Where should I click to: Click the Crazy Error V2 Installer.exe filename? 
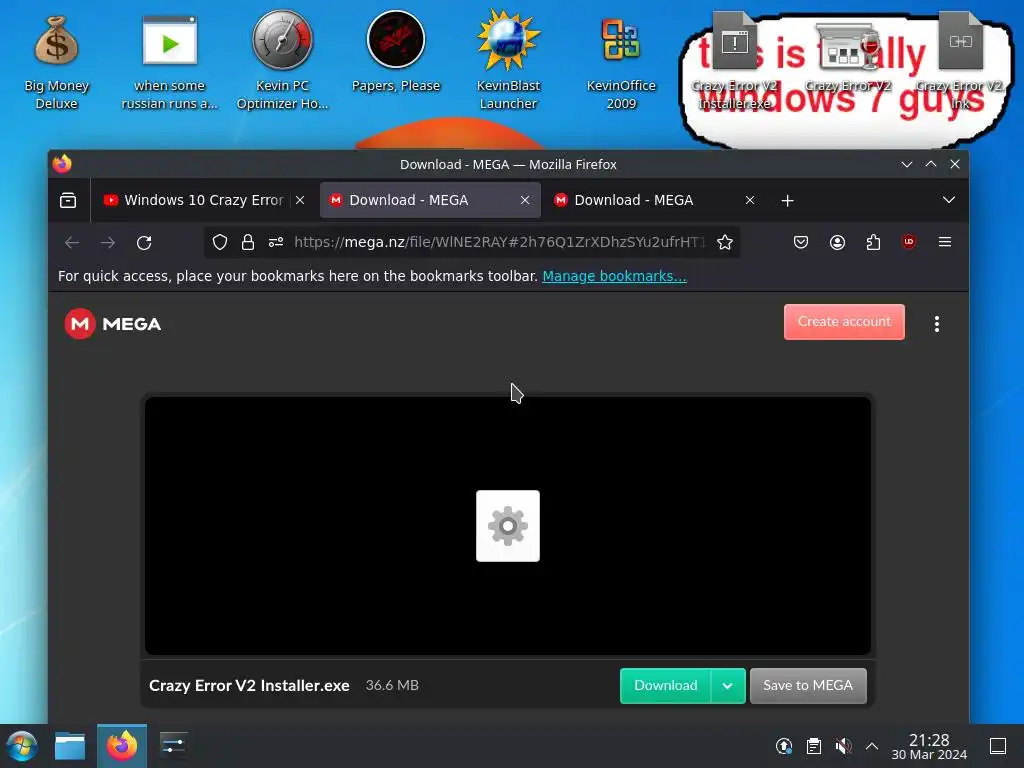[249, 686]
